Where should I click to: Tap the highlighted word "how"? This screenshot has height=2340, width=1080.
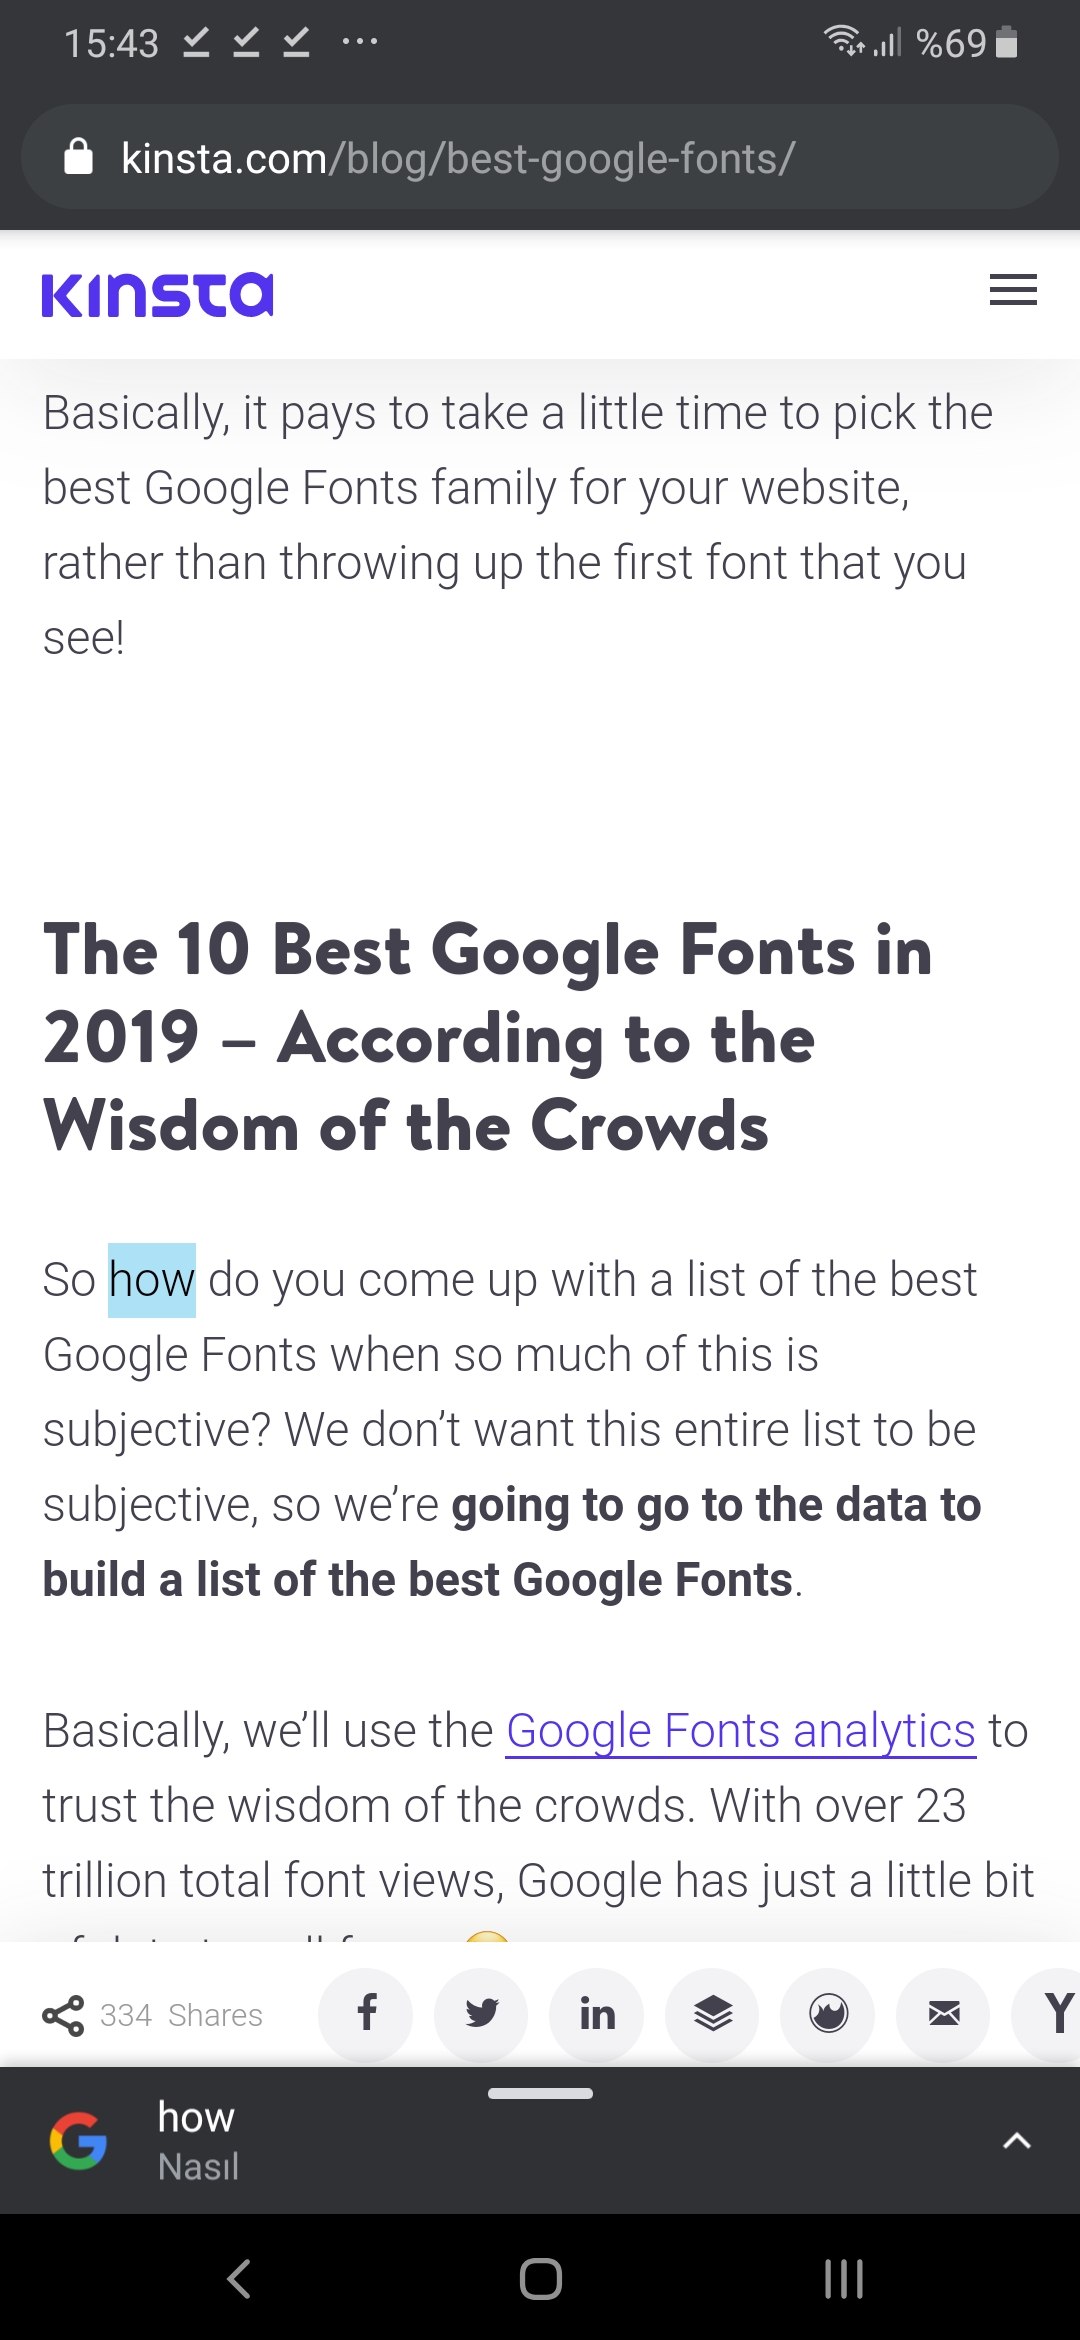coord(152,1280)
